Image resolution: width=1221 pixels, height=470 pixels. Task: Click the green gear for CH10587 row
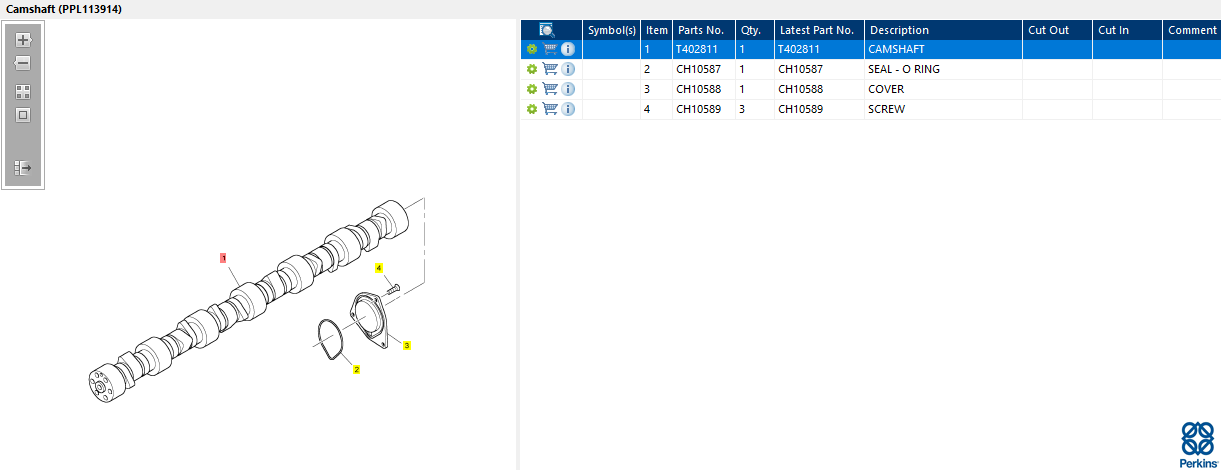[x=532, y=69]
